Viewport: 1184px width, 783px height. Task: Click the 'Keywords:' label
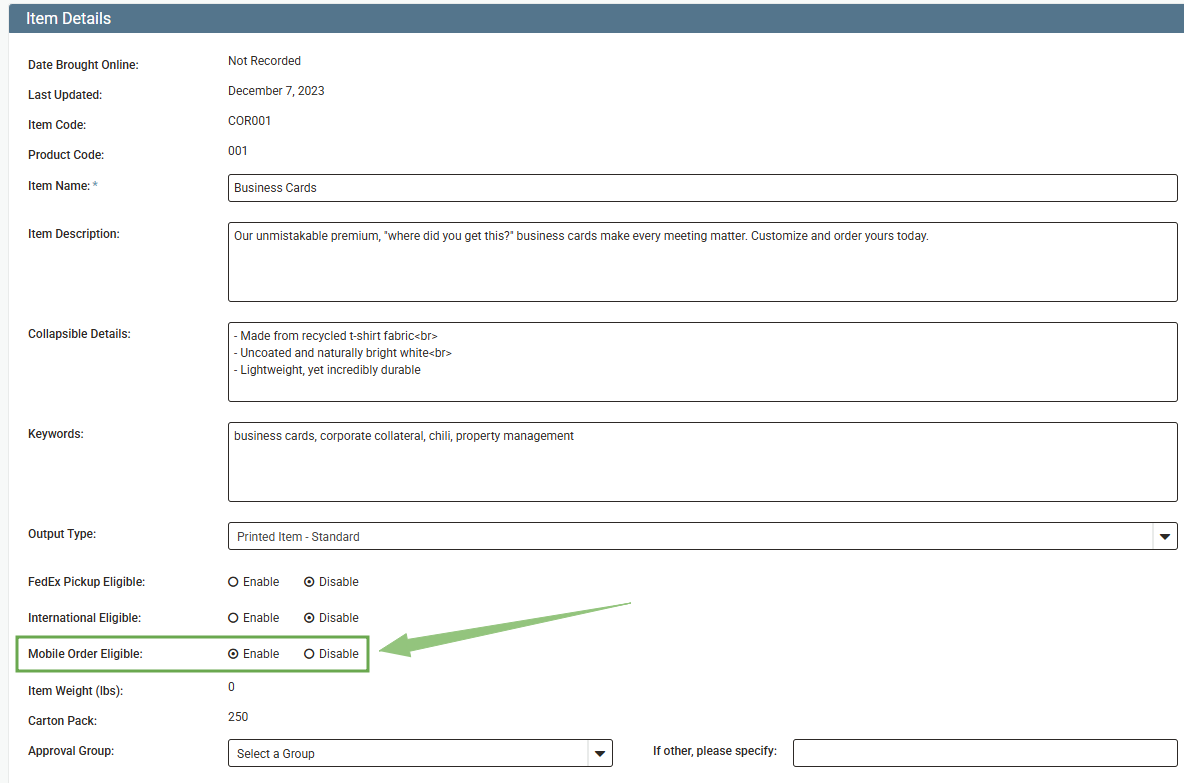56,433
